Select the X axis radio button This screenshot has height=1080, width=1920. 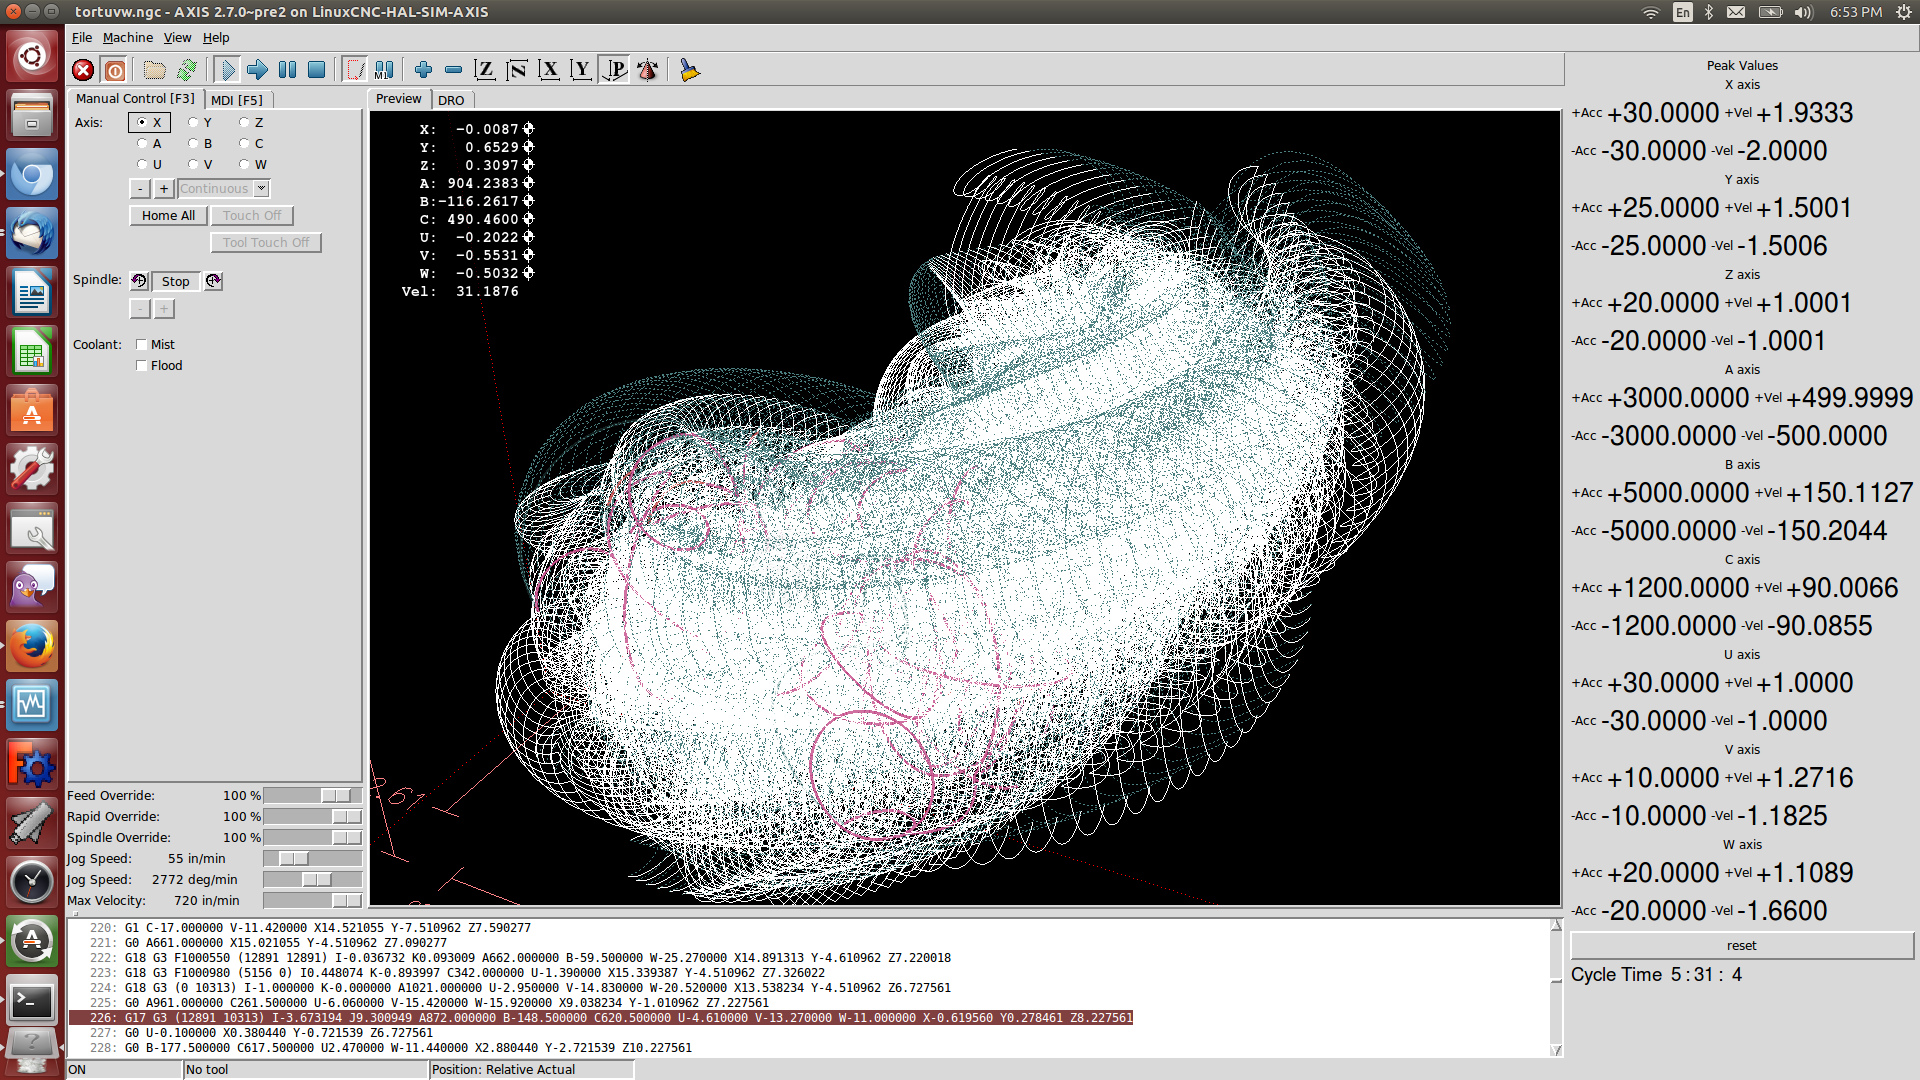149,123
